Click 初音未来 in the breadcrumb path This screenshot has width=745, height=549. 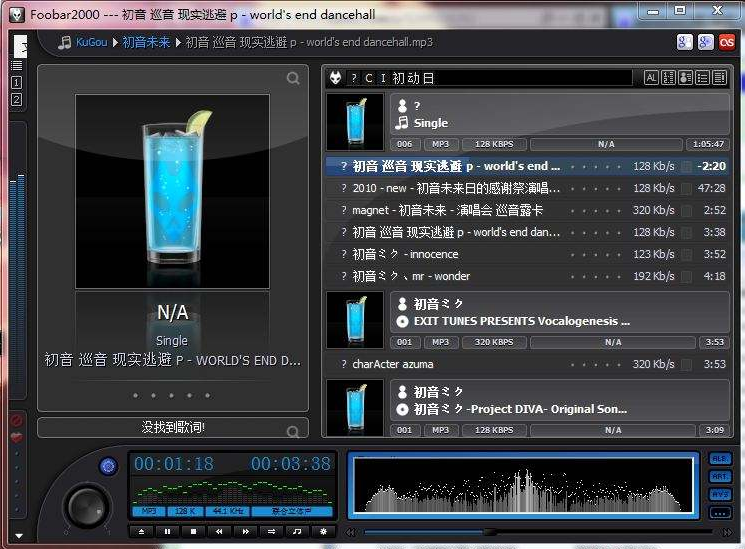click(146, 42)
